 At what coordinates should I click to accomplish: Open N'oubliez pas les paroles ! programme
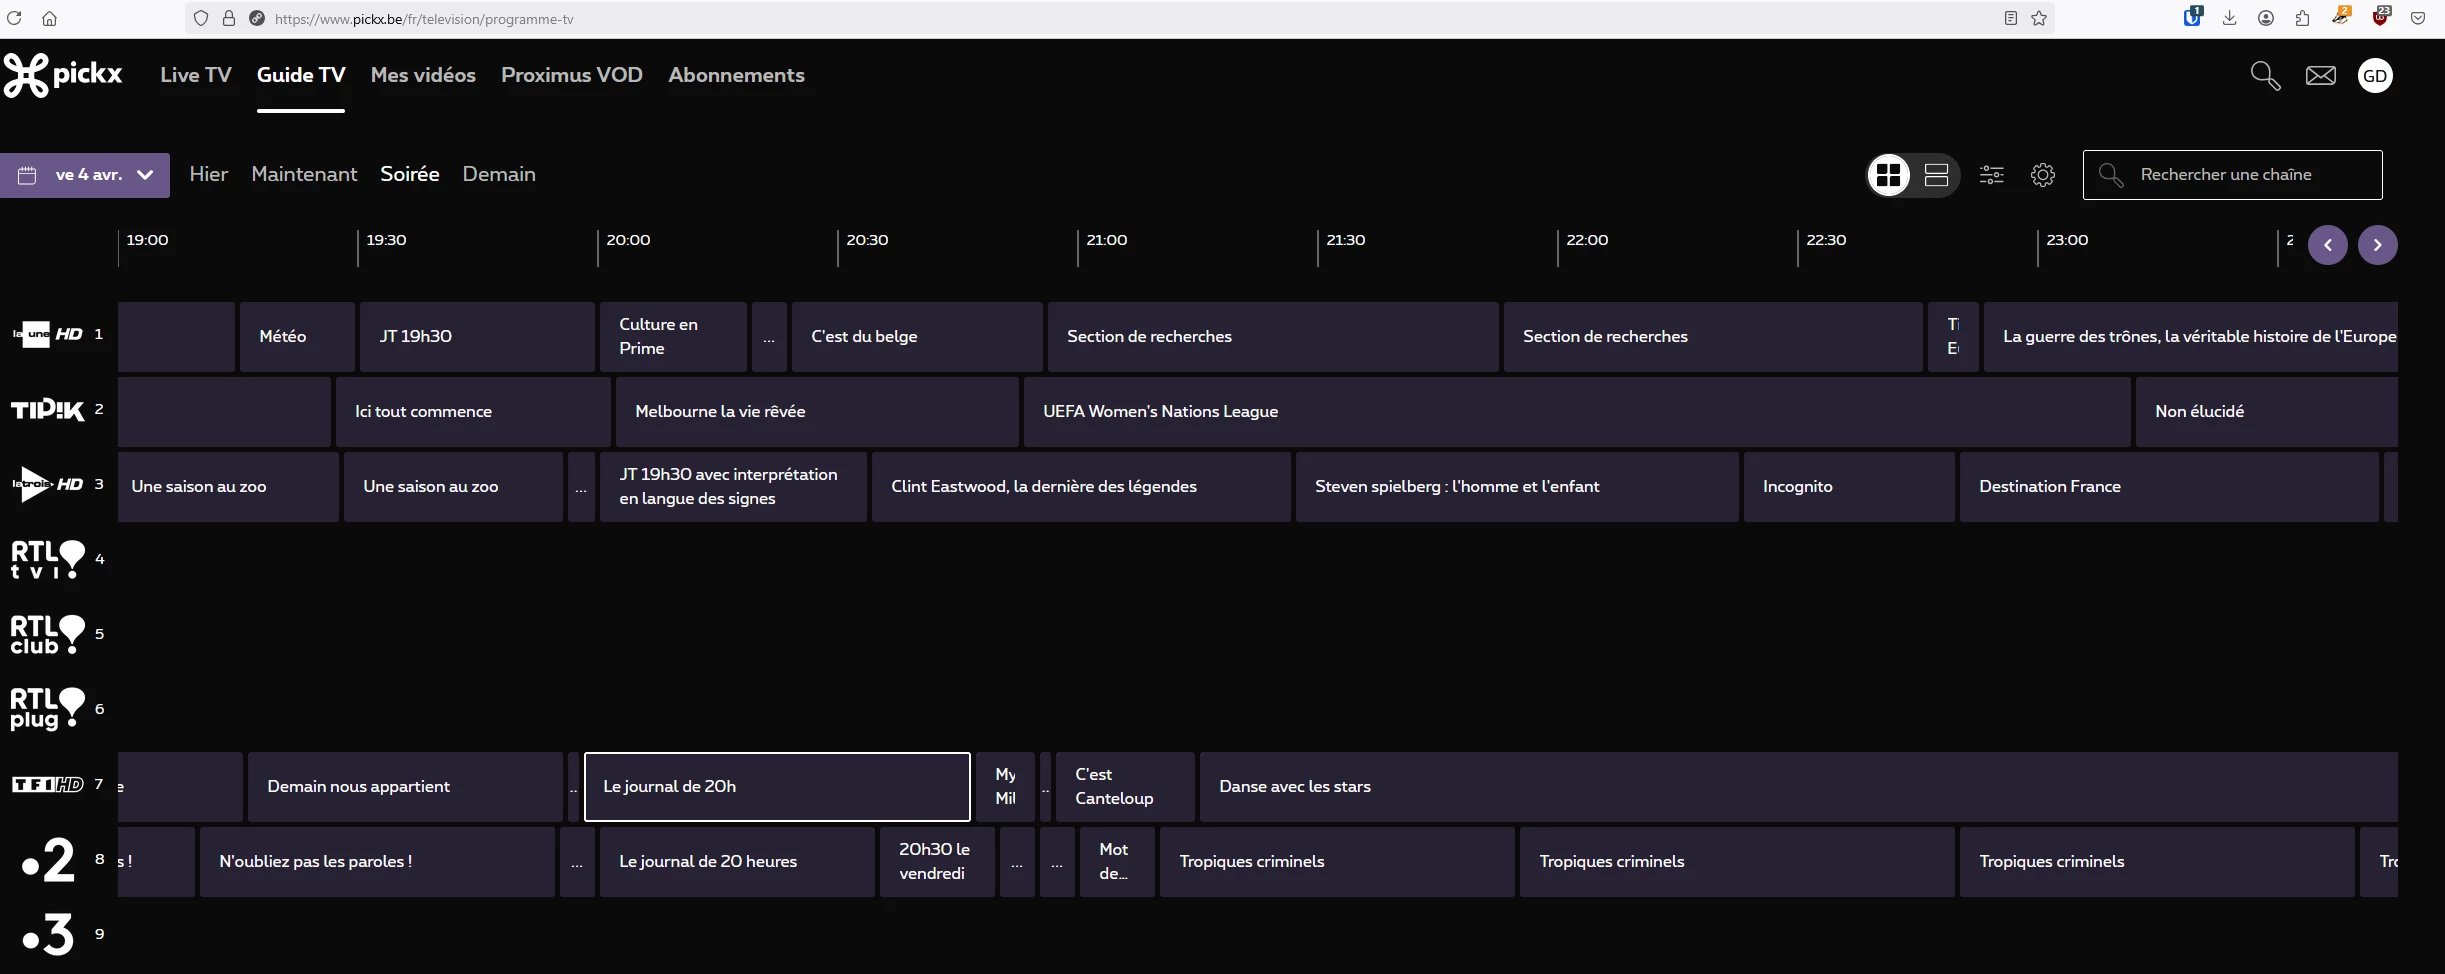377,862
